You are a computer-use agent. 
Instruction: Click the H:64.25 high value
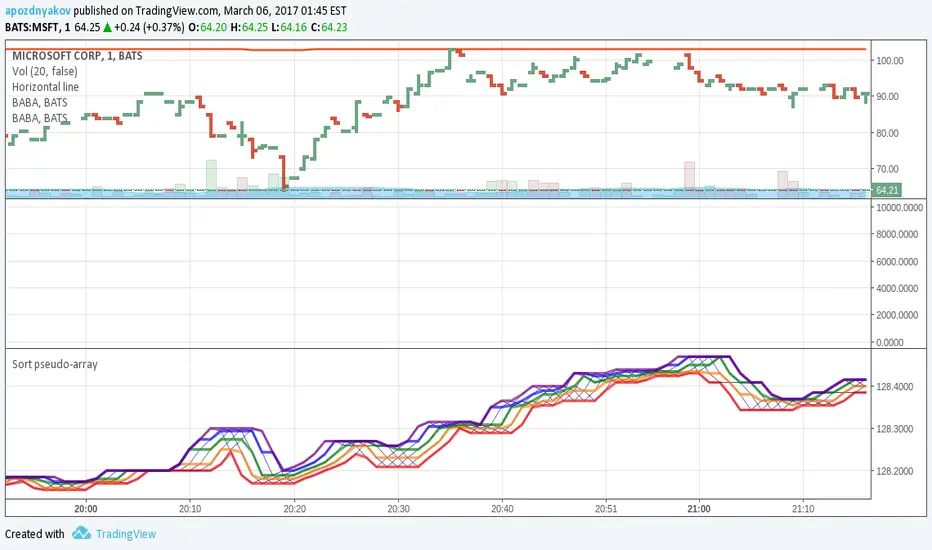[249, 27]
